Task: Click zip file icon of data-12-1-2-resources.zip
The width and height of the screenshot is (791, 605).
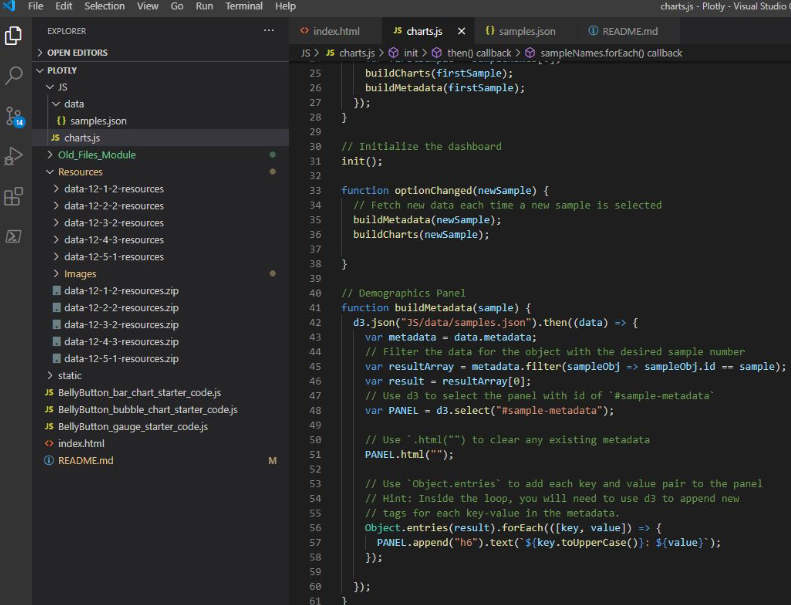Action: point(56,291)
